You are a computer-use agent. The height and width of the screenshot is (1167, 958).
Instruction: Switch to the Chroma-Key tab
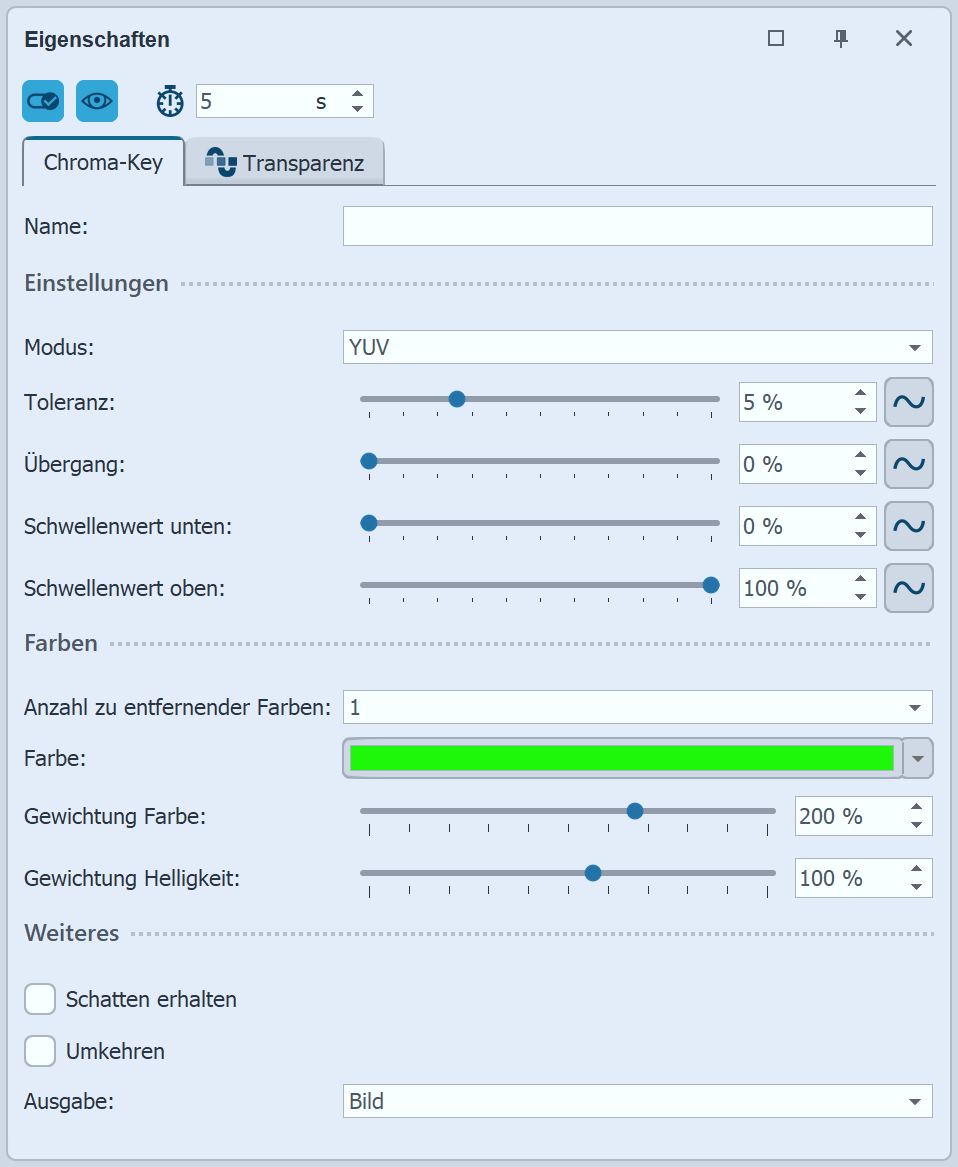pos(102,162)
